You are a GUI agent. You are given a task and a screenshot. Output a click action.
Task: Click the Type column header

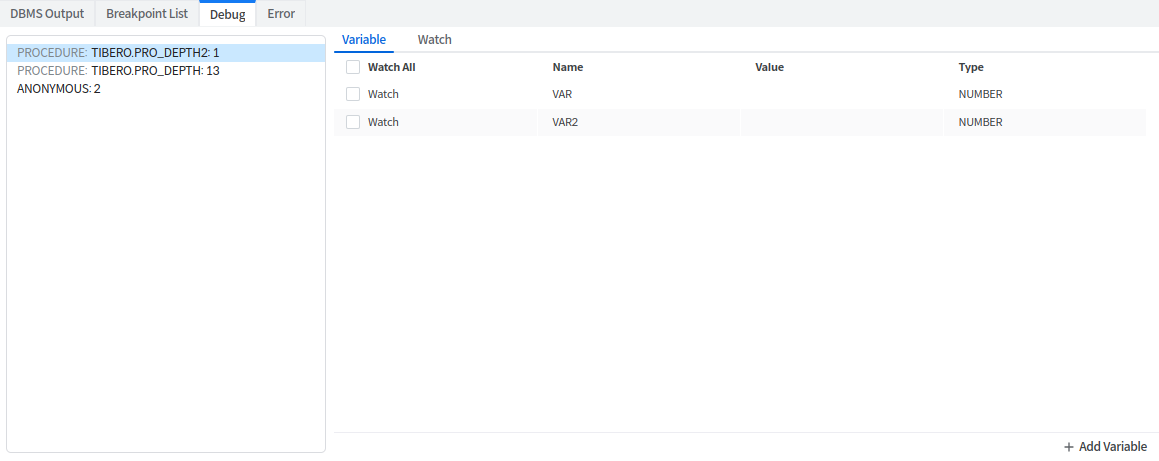971,67
